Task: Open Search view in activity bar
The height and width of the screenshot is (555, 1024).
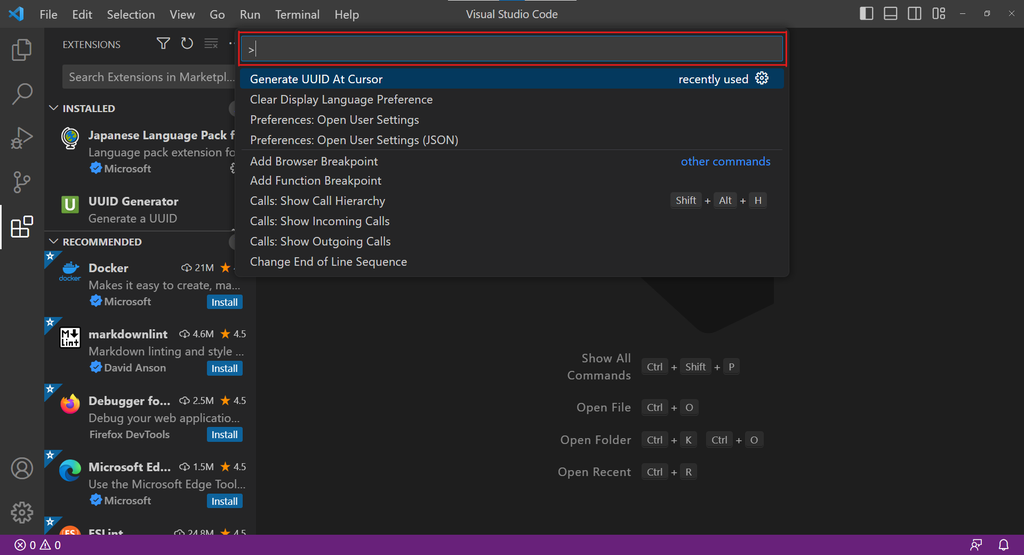Action: [21, 94]
